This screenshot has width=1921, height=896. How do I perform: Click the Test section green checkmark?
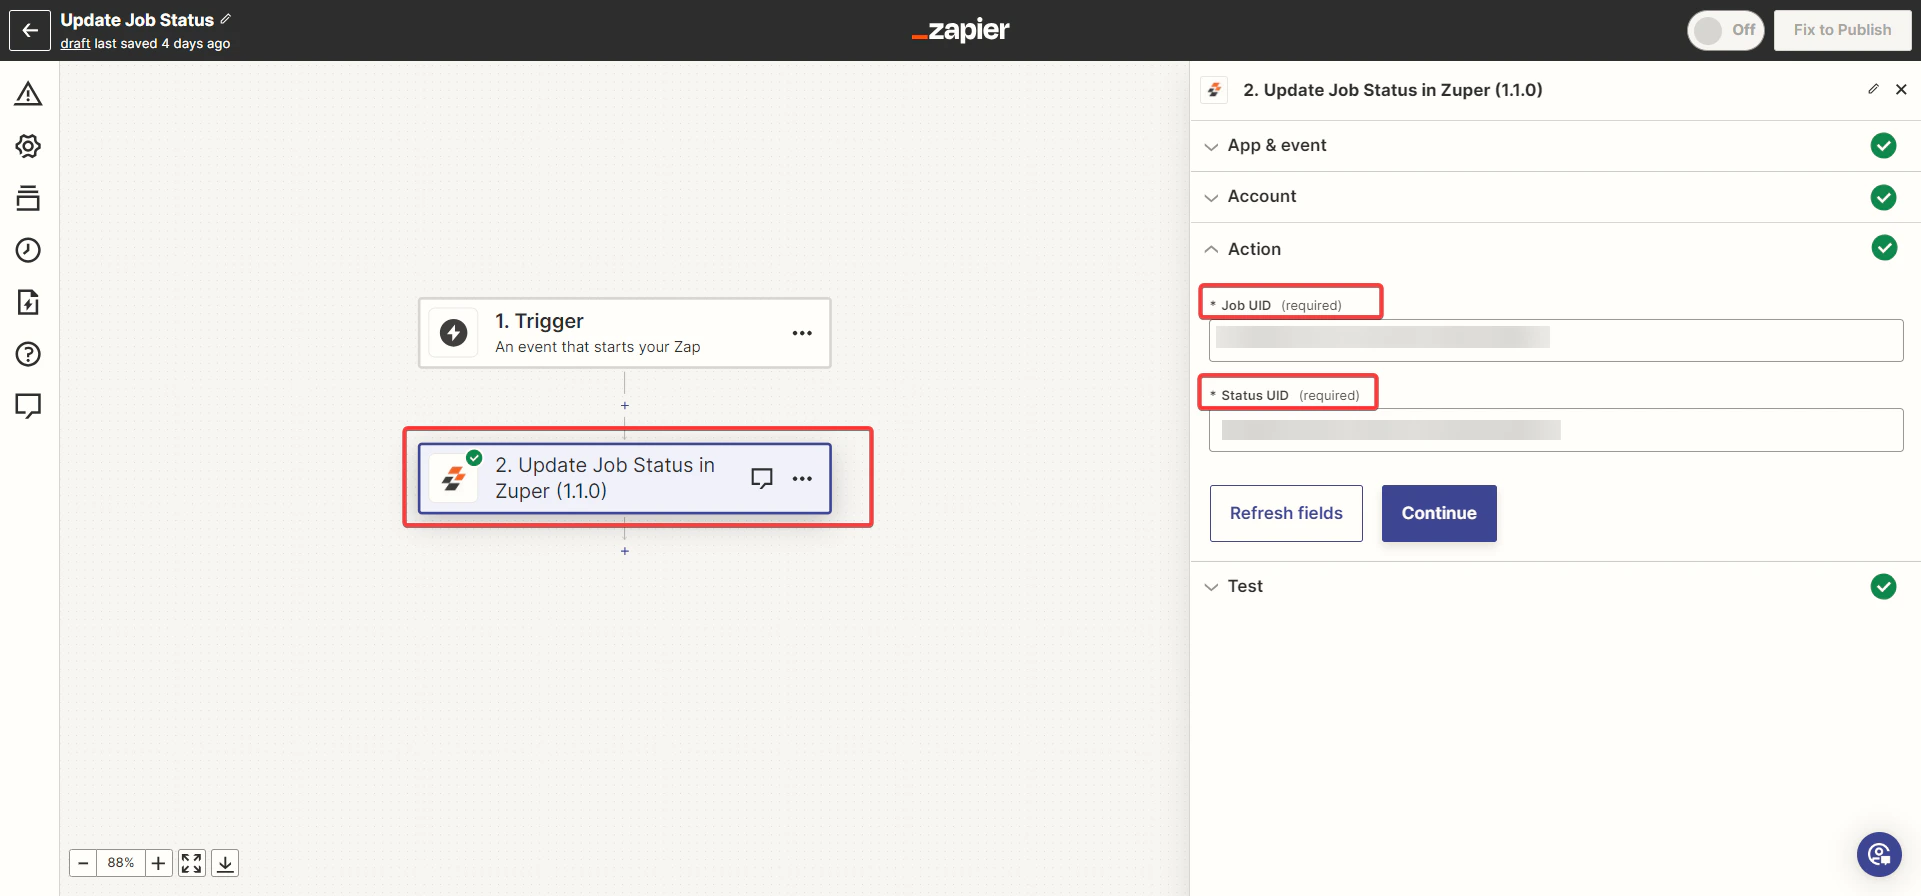click(1883, 587)
